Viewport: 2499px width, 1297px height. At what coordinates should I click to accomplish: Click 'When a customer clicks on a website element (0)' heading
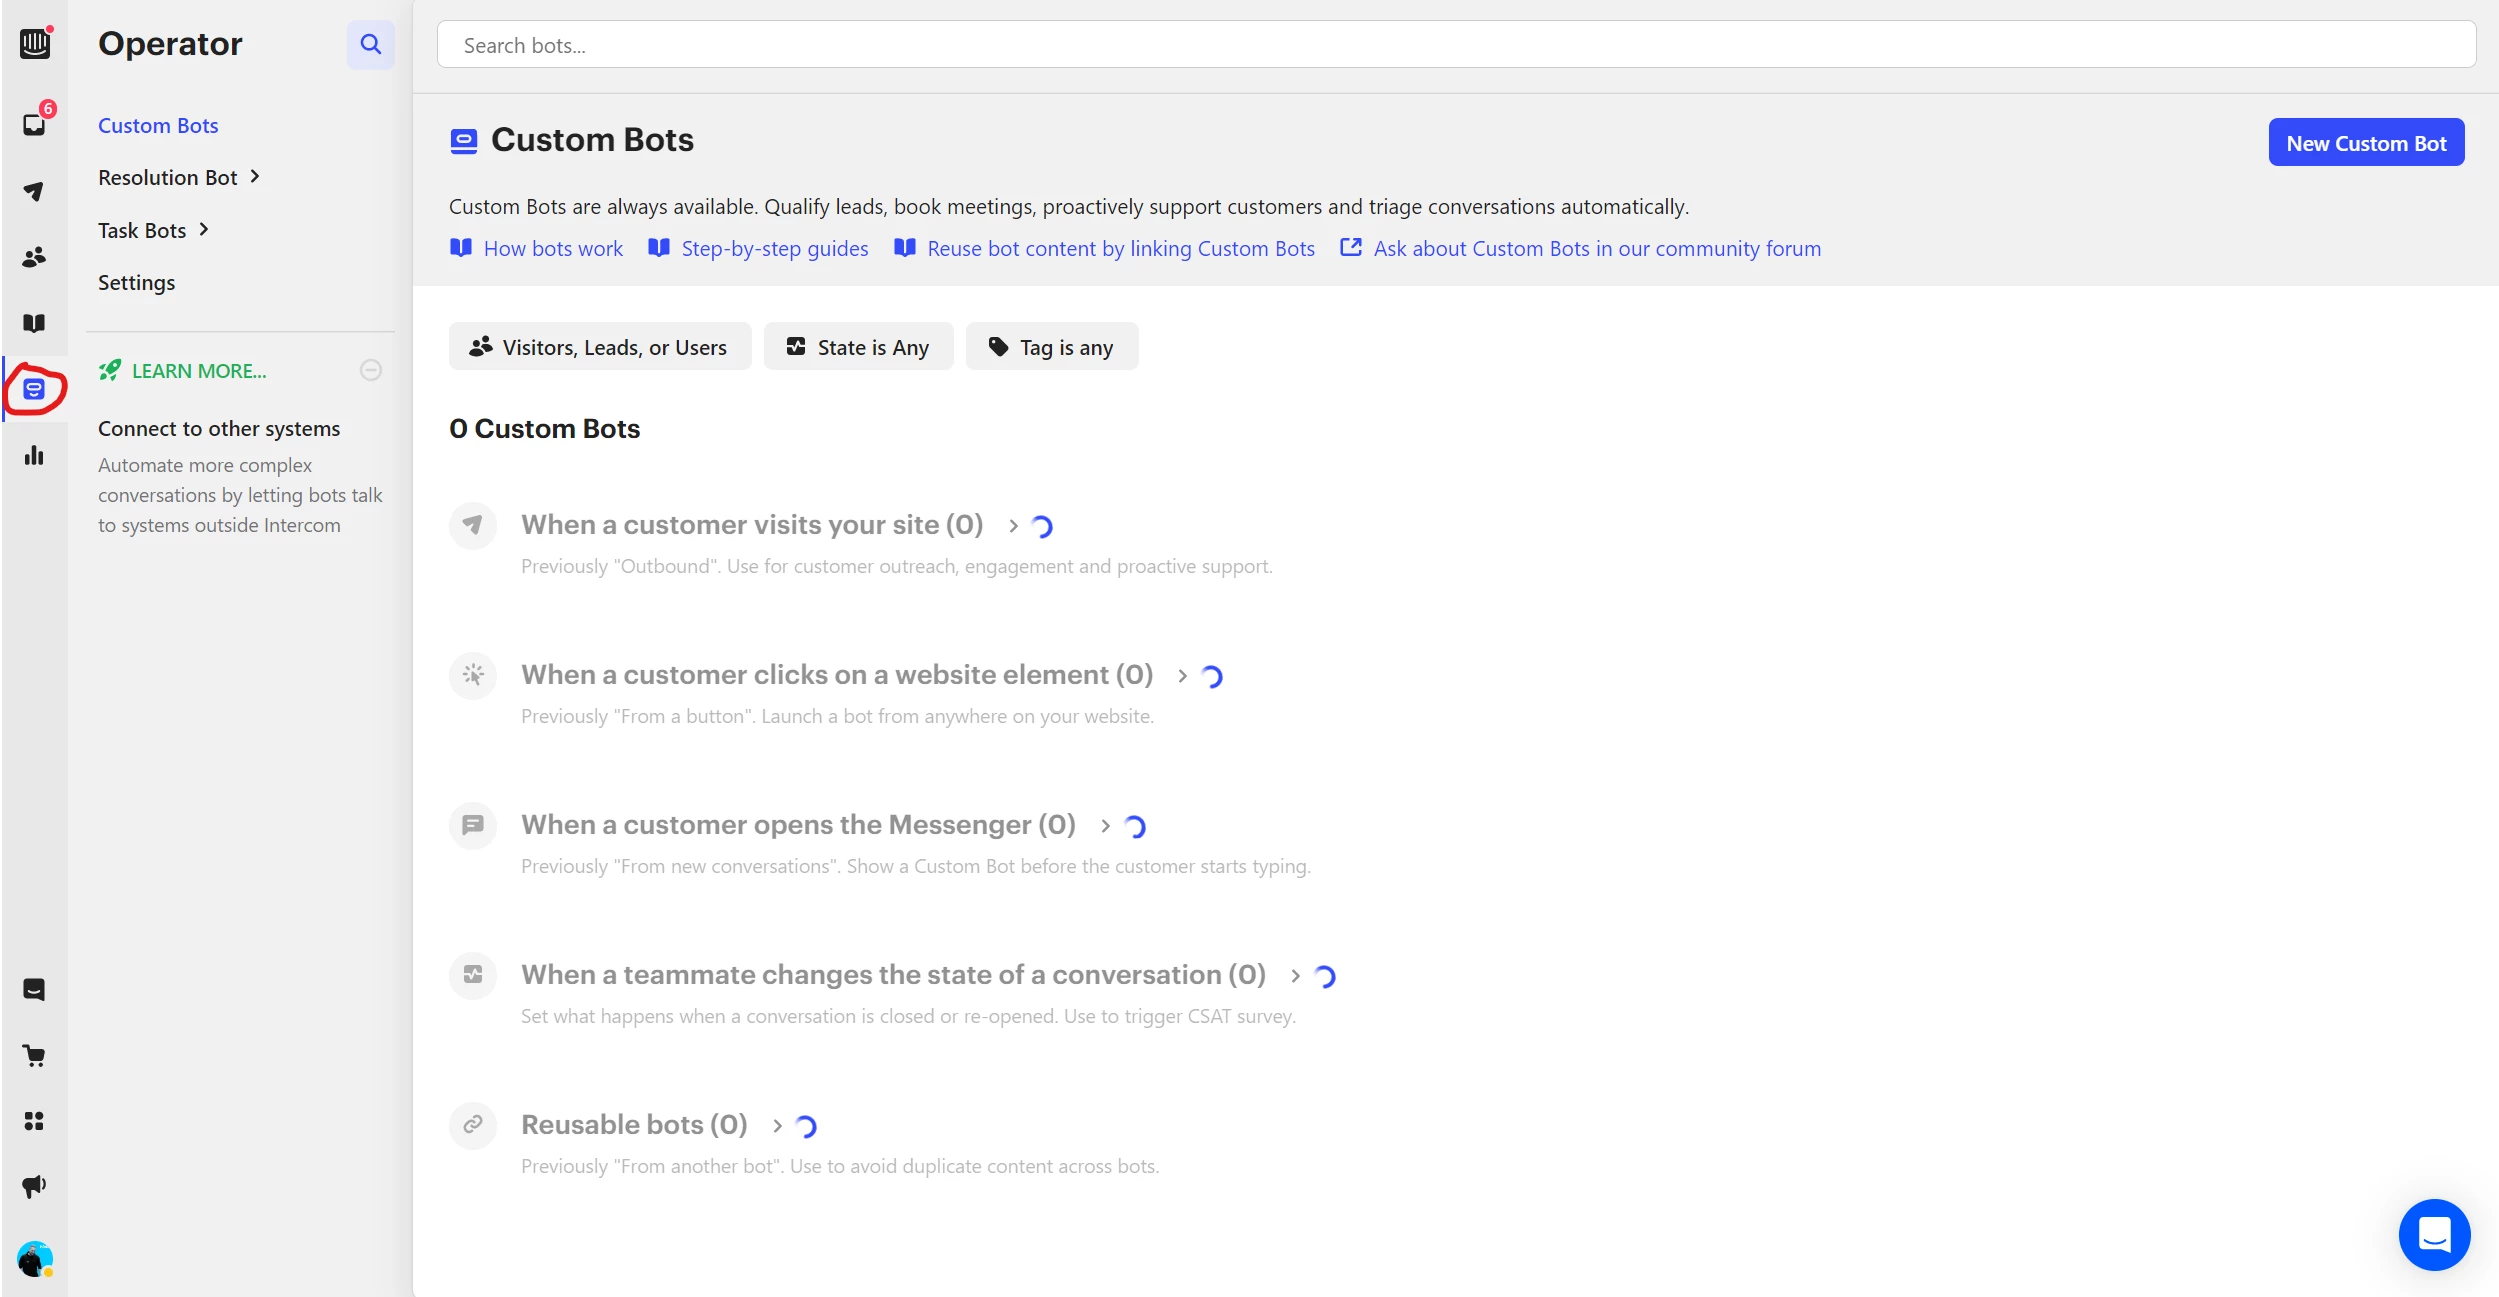pyautogui.click(x=837, y=674)
